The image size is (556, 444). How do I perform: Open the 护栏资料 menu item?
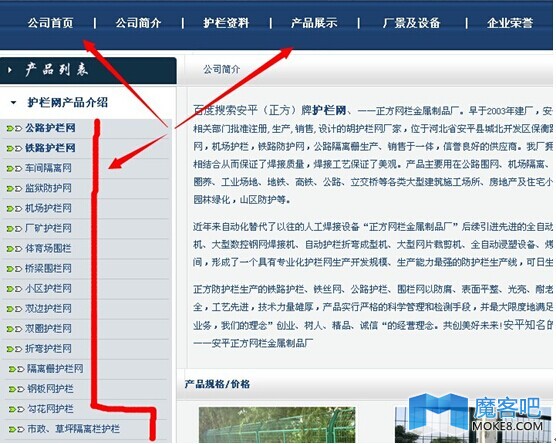[226, 23]
